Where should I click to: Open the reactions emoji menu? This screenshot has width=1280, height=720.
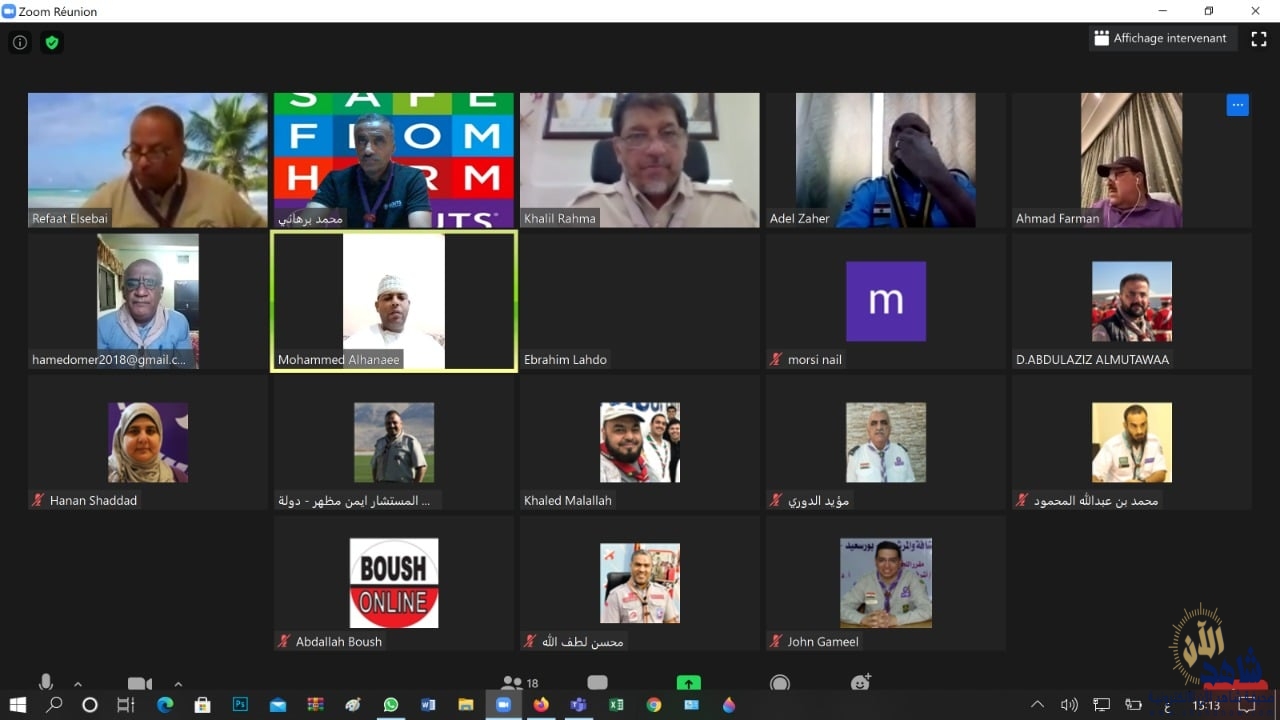860,683
